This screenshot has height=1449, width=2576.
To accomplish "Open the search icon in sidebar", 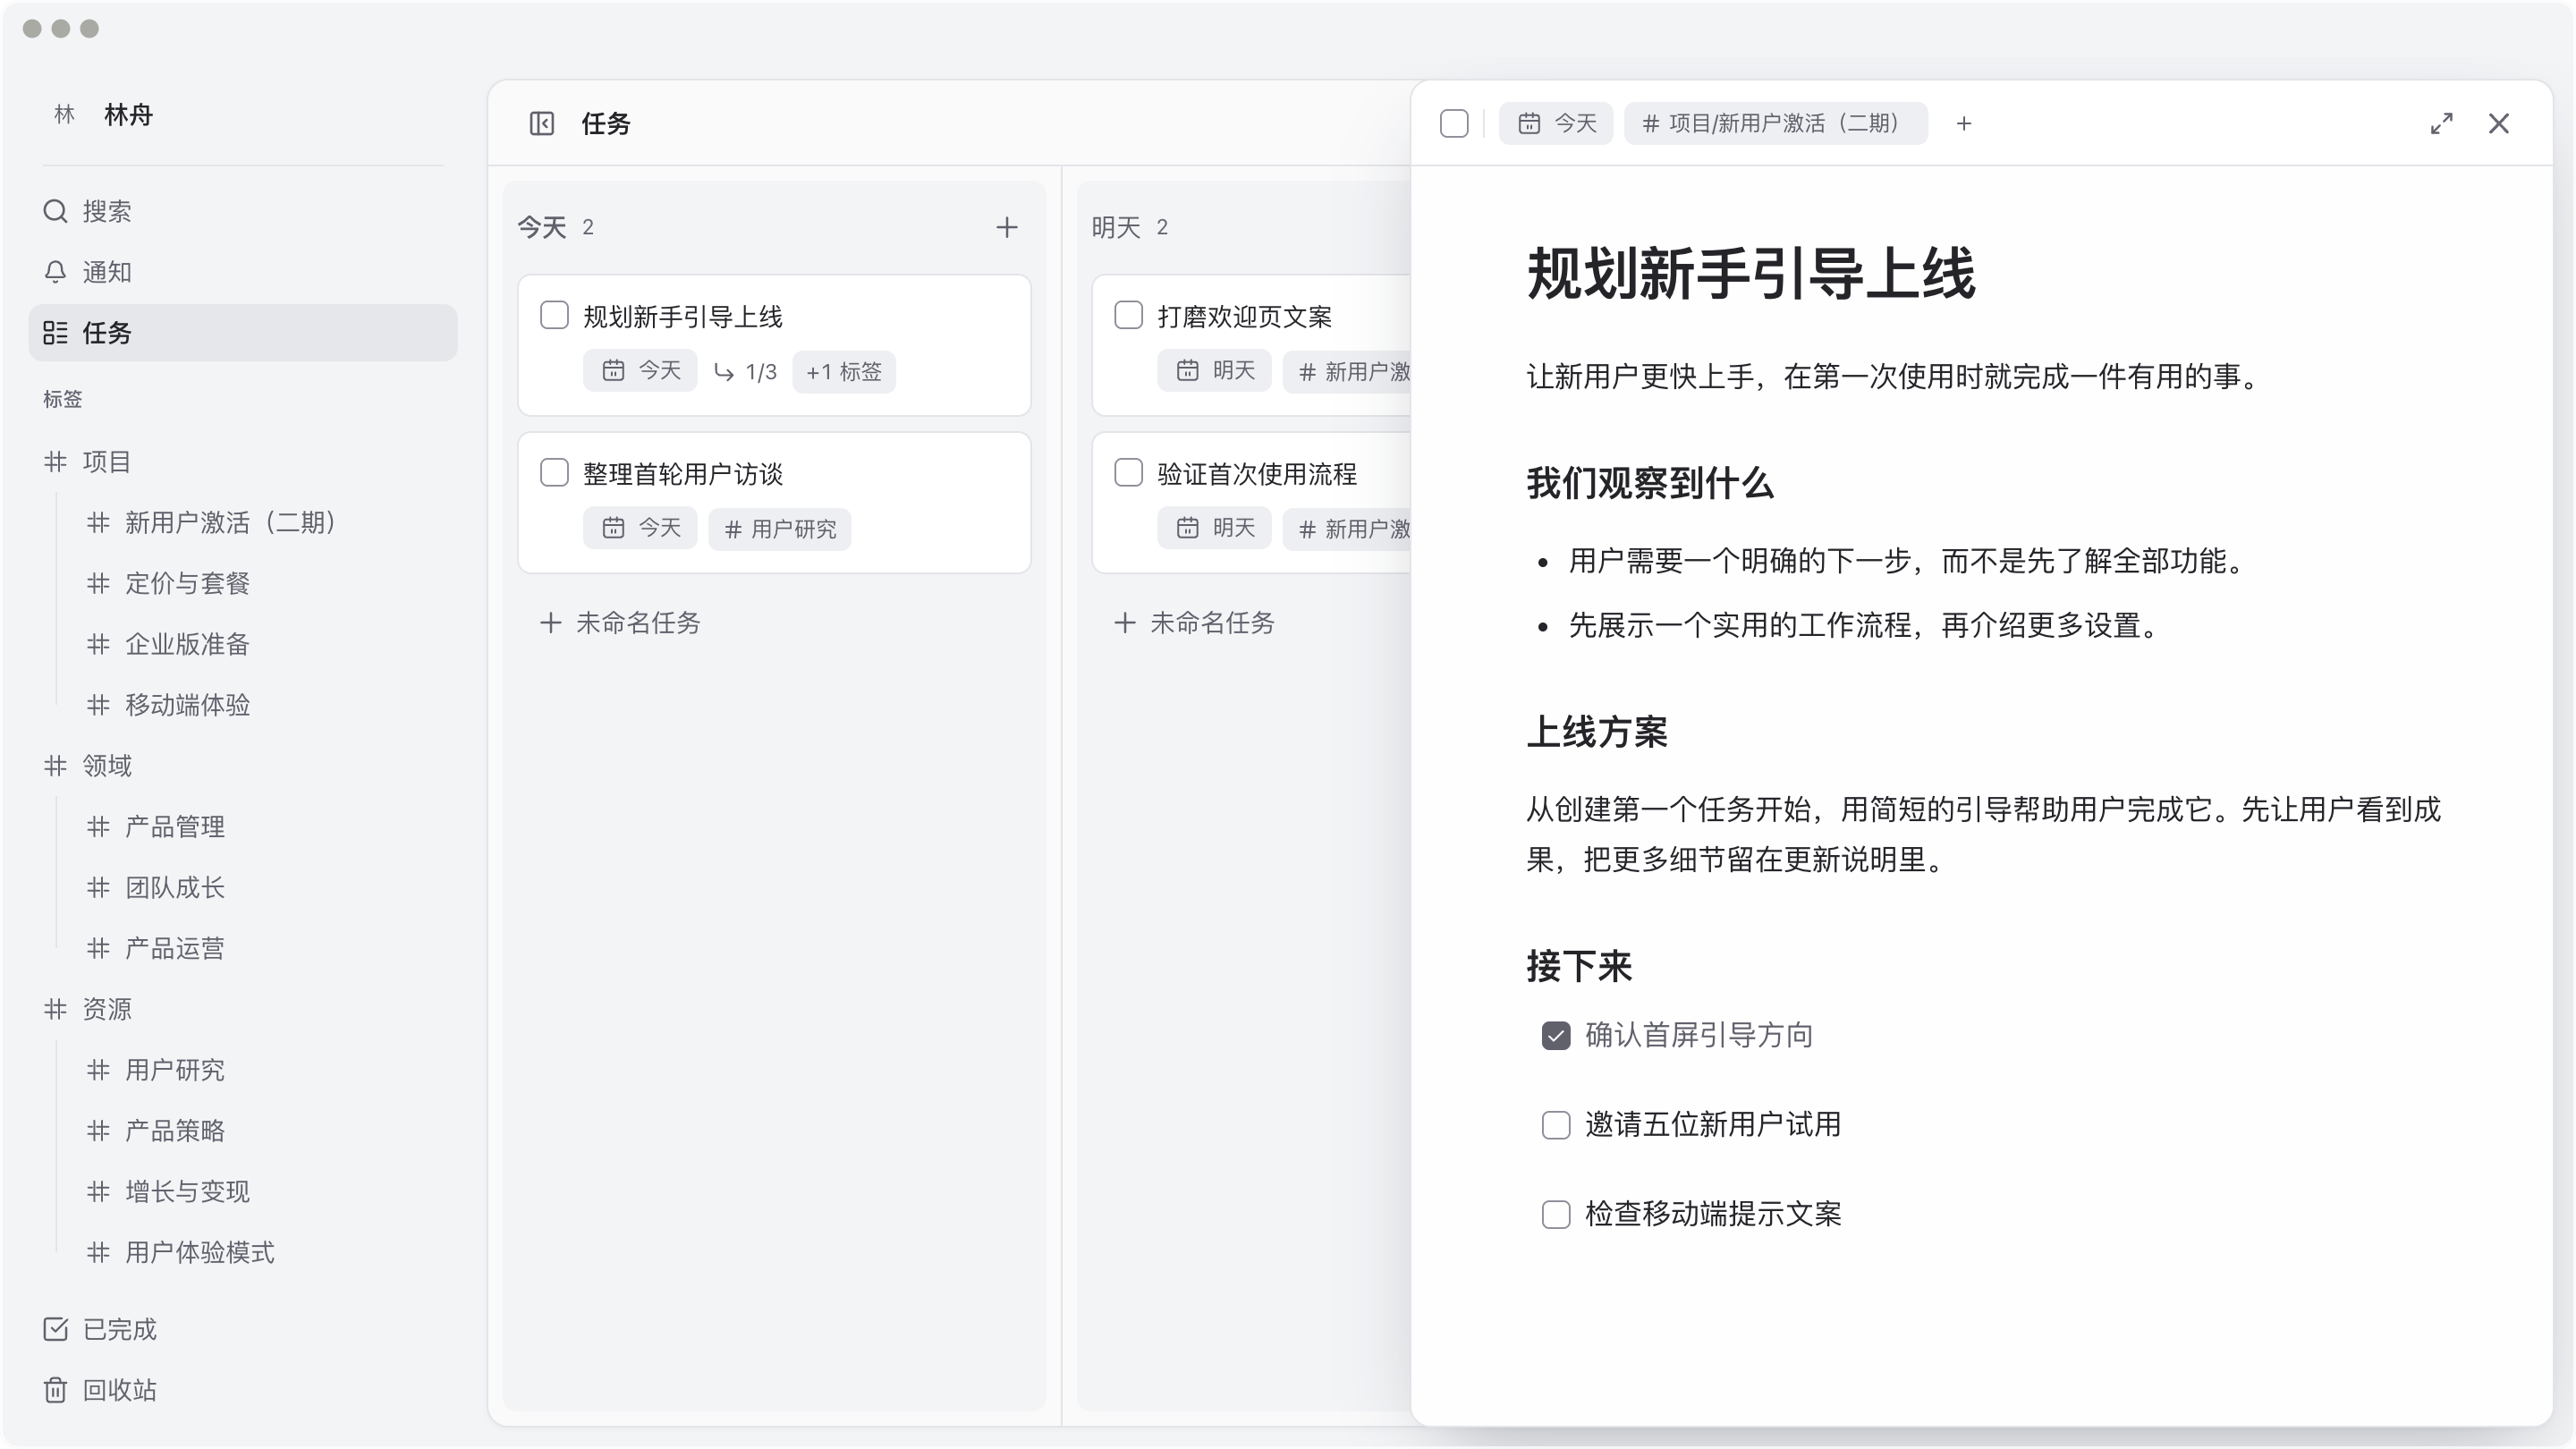I will pos(55,211).
